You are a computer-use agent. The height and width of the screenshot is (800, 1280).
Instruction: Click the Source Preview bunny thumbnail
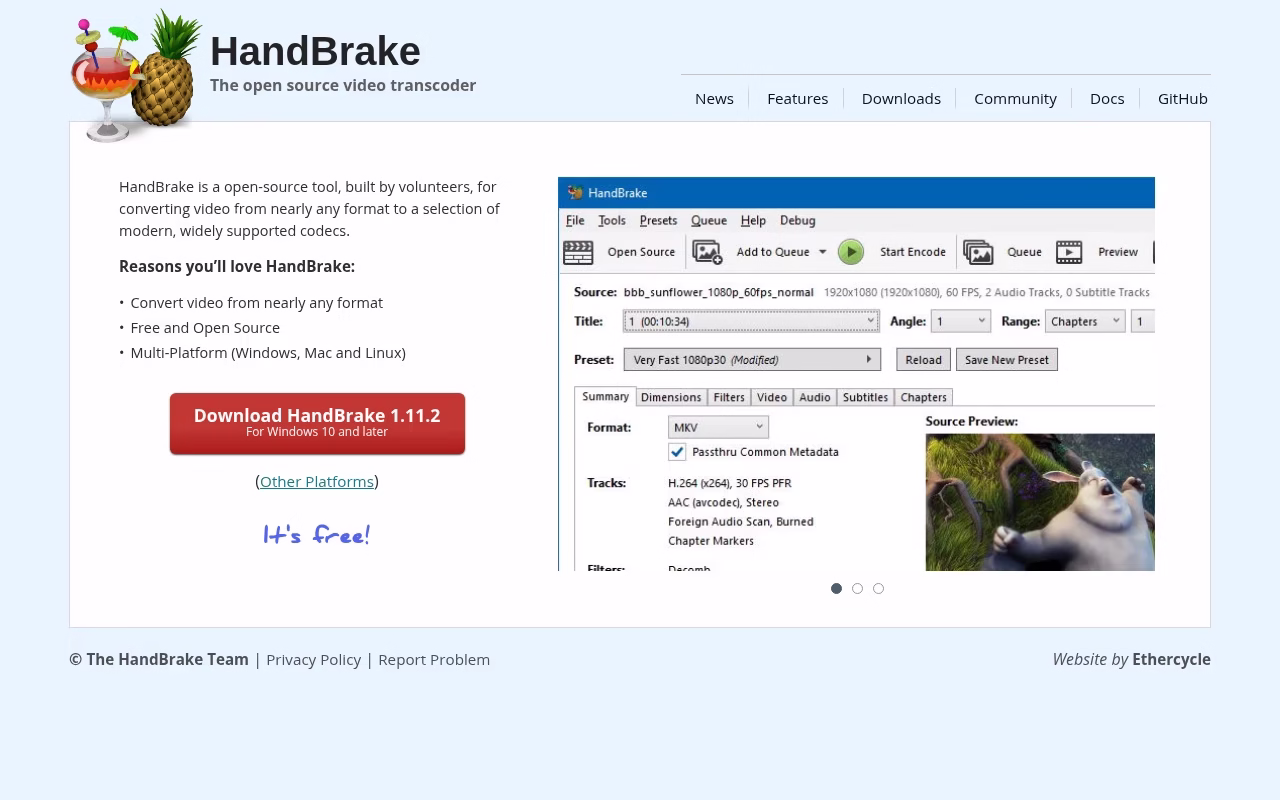tap(1040, 502)
